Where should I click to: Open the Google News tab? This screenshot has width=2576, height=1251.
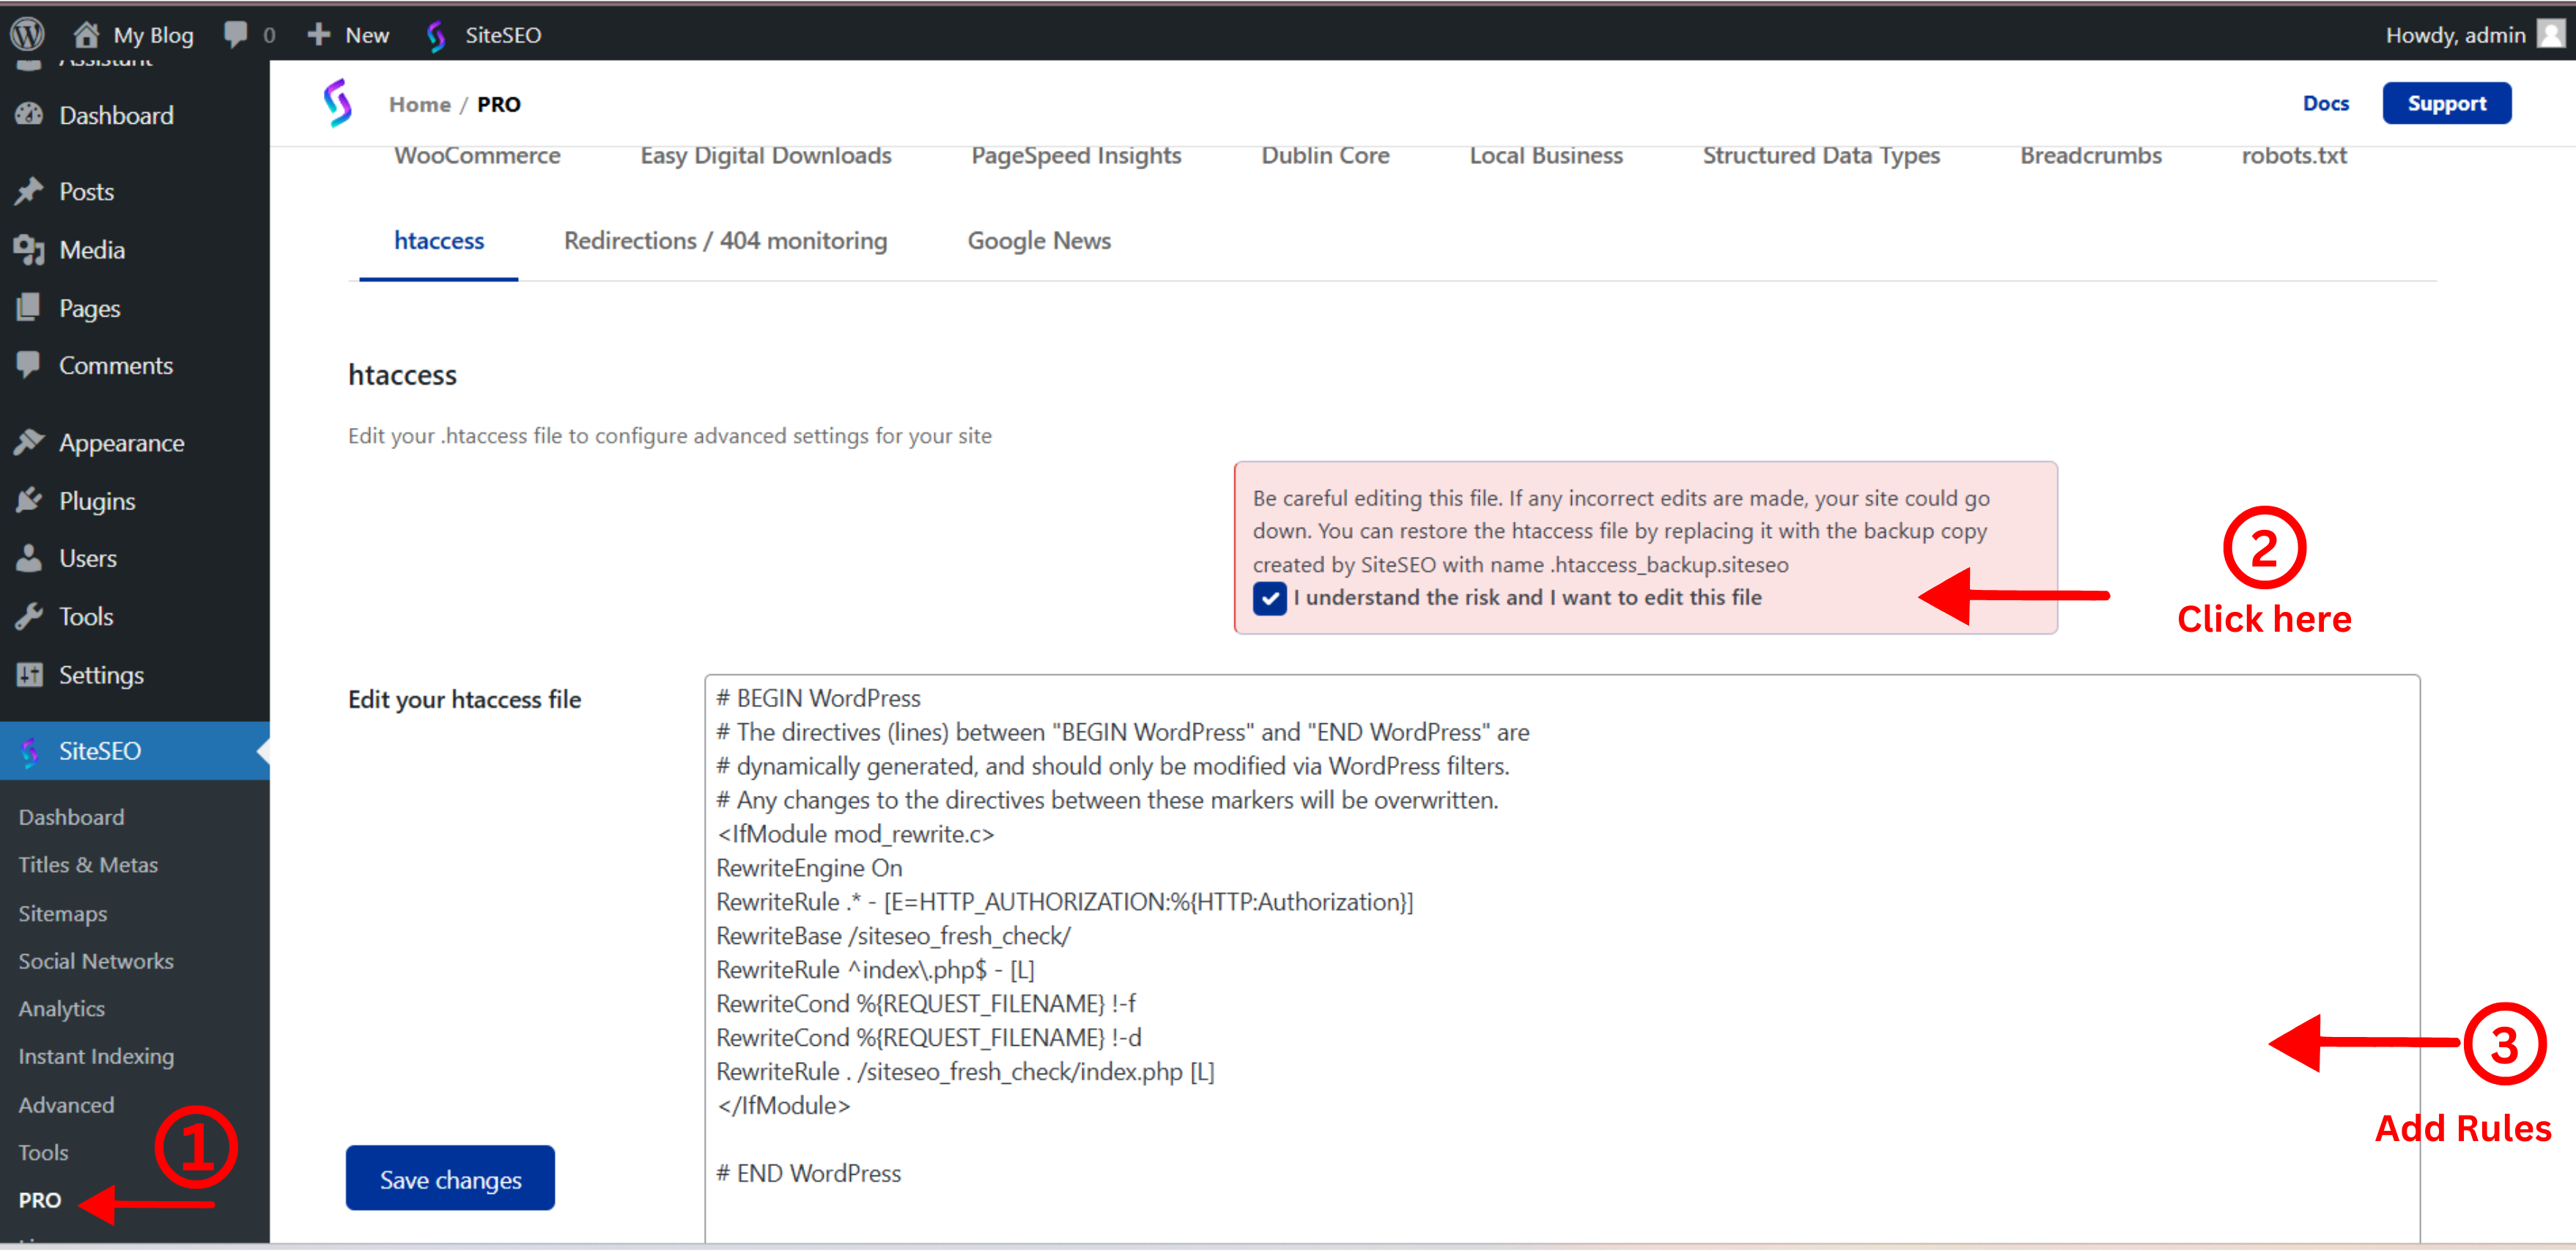(1039, 241)
